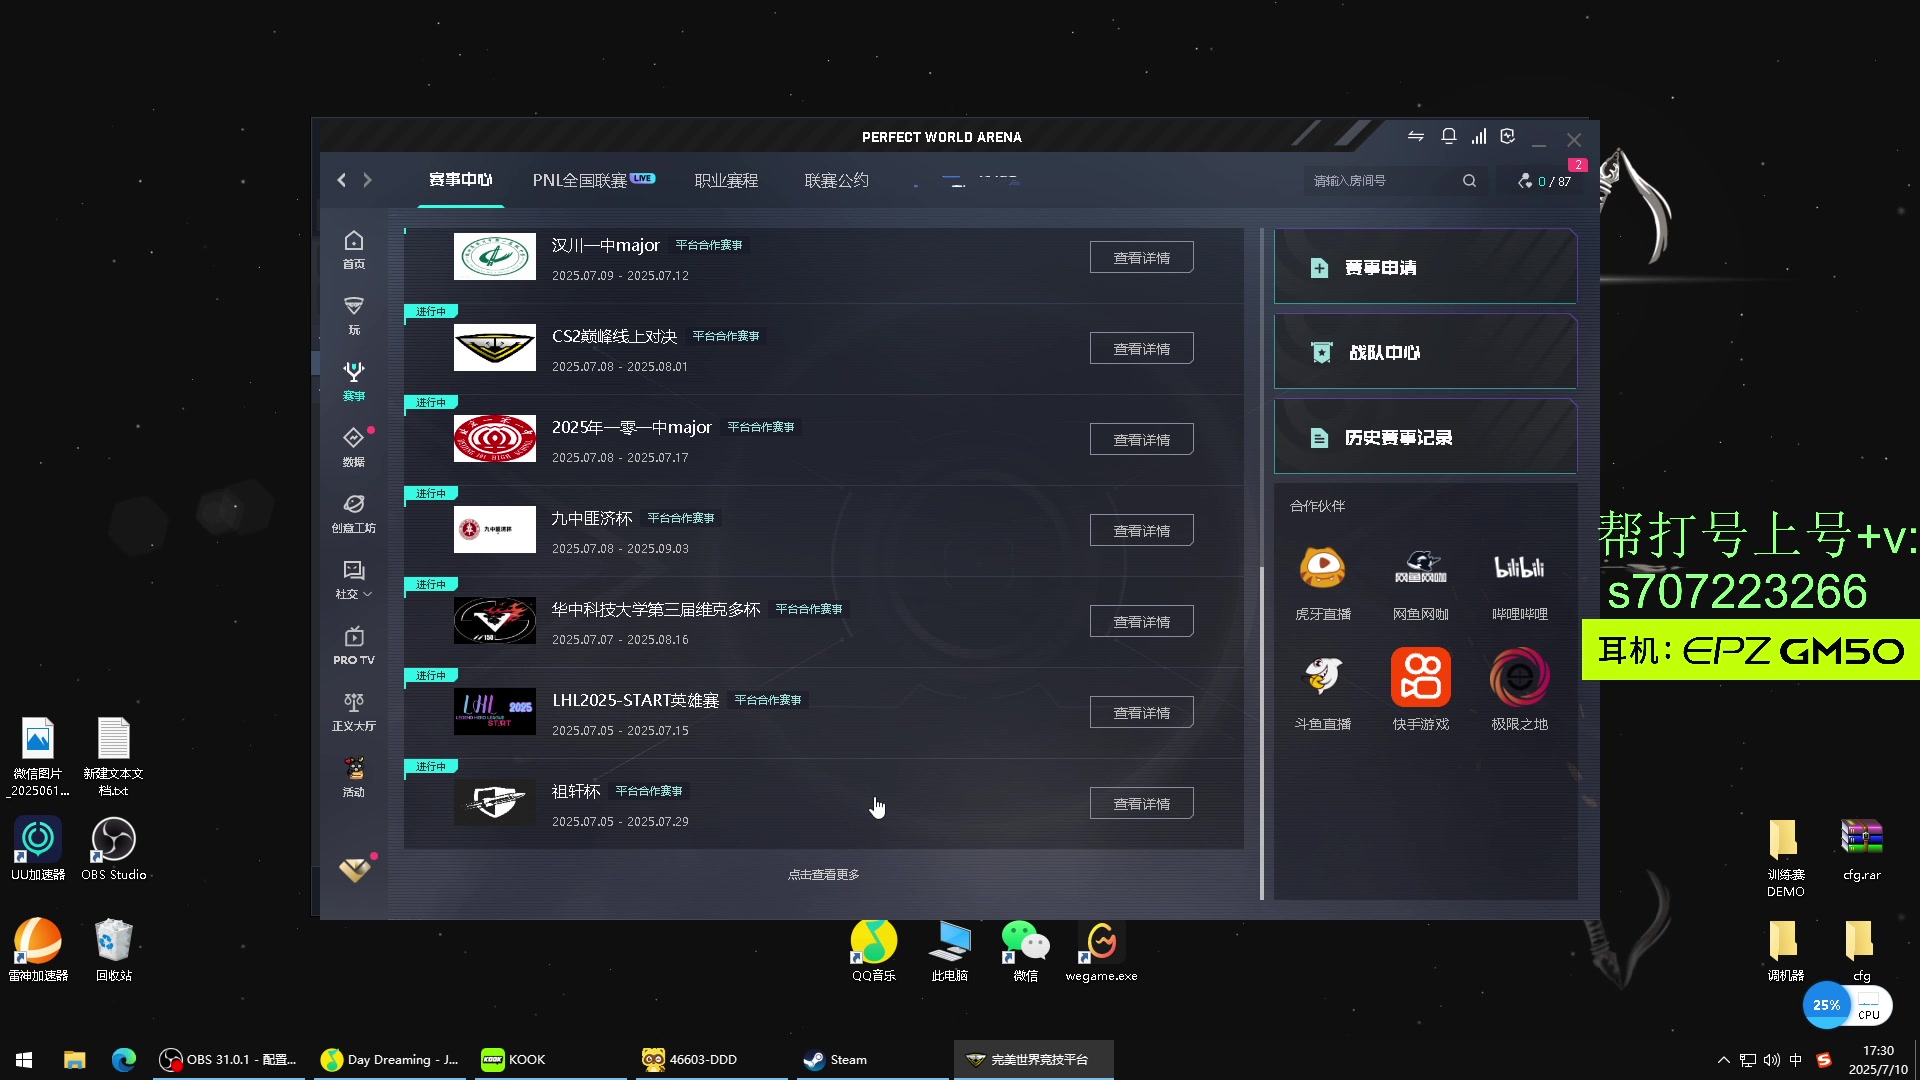
Task: Click the swap arrows icon in title bar
Action: (x=1416, y=137)
